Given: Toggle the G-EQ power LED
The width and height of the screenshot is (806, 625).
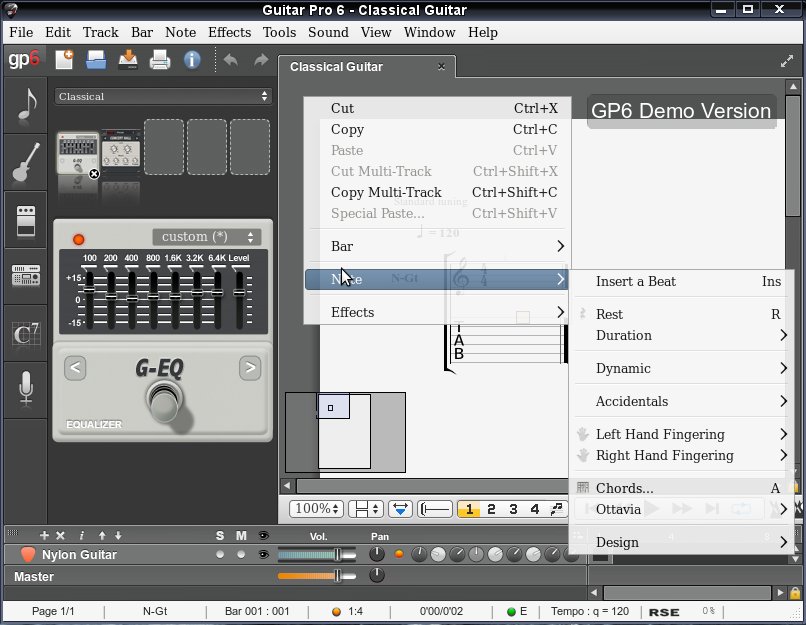Looking at the screenshot, I should click(x=79, y=239).
